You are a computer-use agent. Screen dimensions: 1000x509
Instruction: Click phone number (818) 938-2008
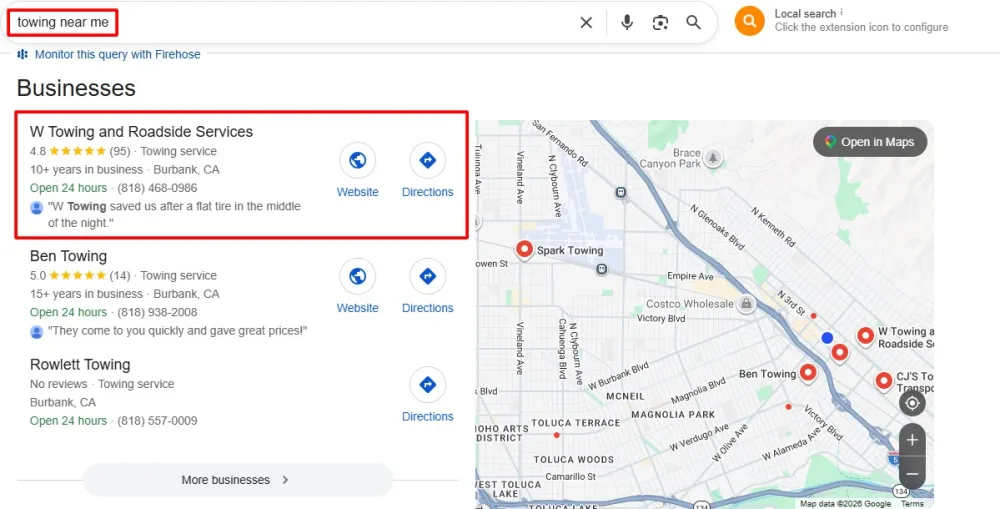point(157,312)
